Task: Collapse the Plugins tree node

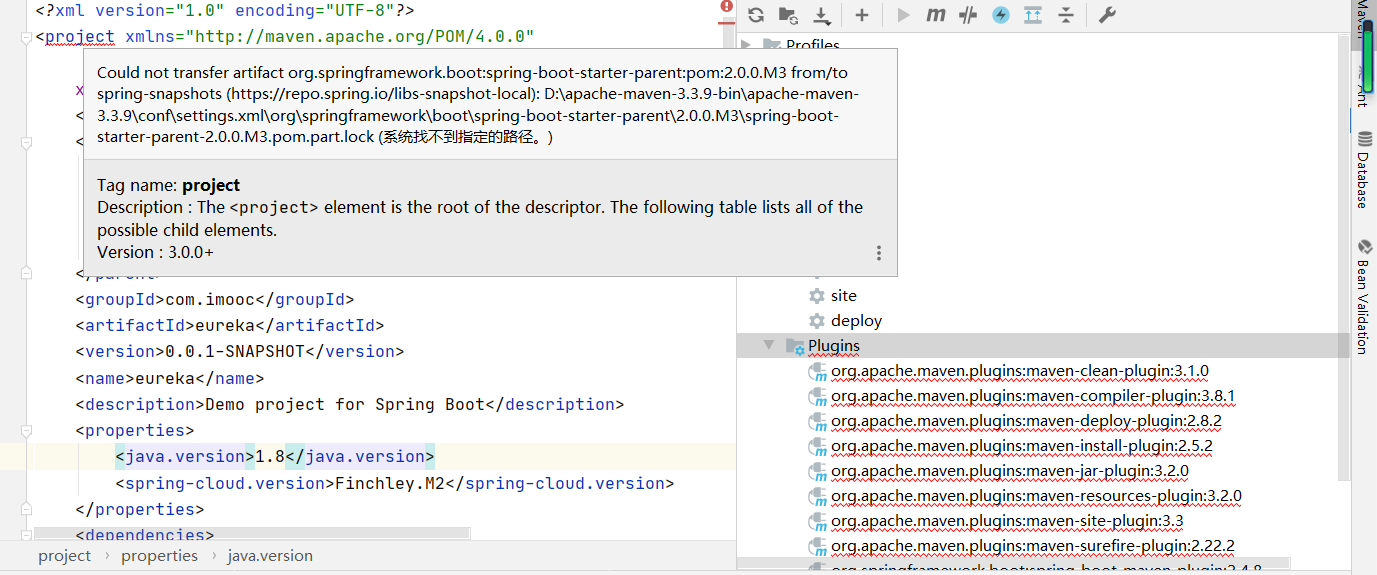Action: 769,345
